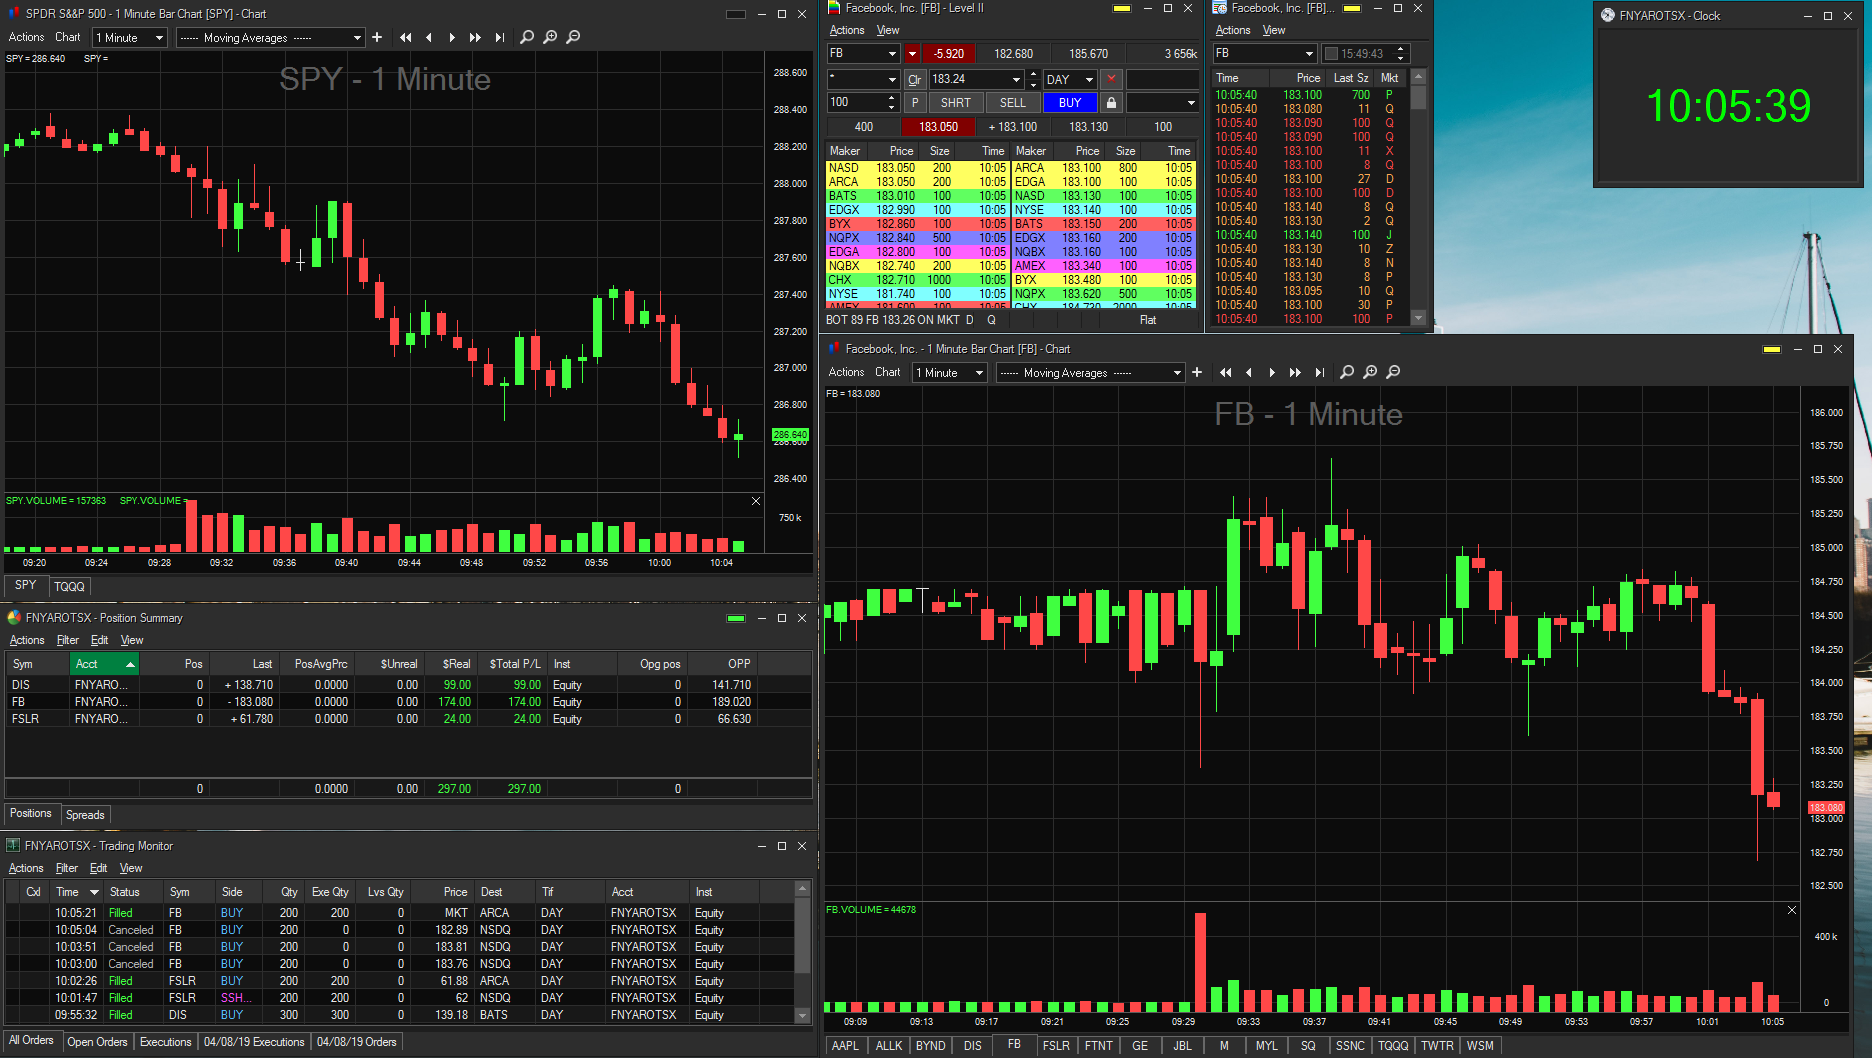Click the Clr button

coord(914,79)
